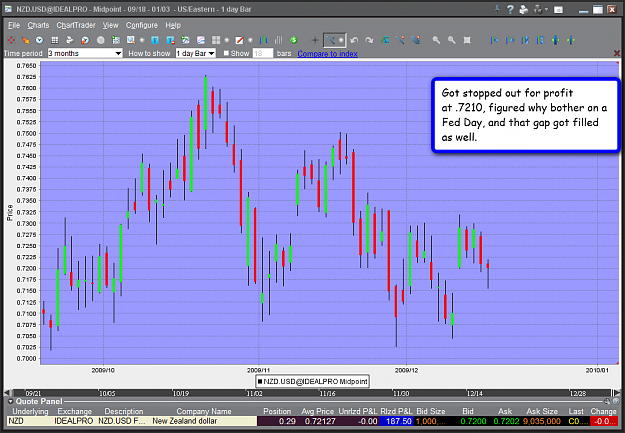The width and height of the screenshot is (625, 433).
Task: Click the white grid table icon
Action: tap(55, 40)
